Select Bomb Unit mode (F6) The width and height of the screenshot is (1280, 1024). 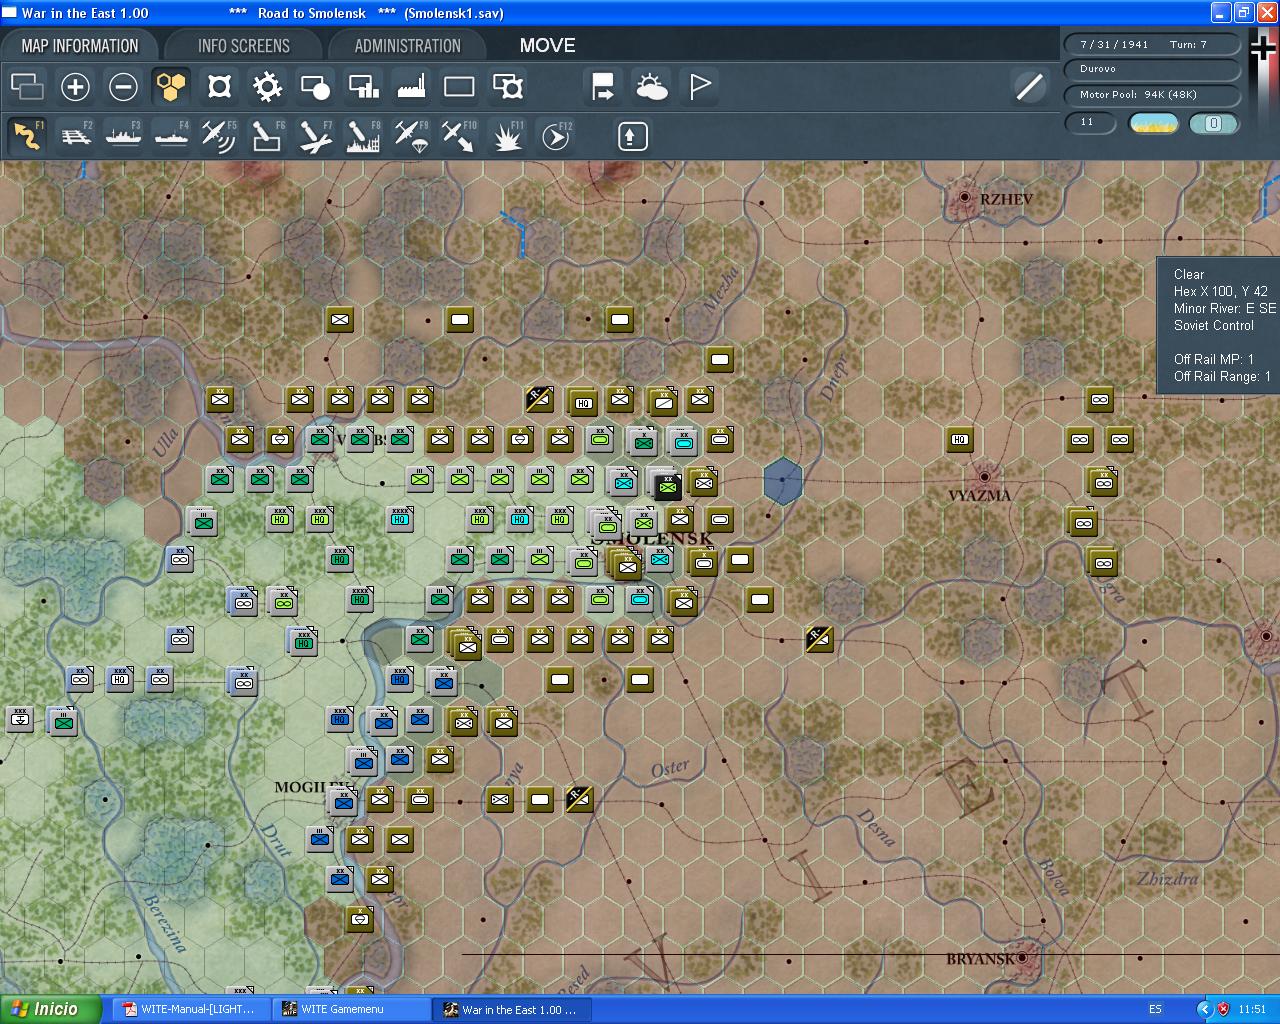[x=267, y=136]
